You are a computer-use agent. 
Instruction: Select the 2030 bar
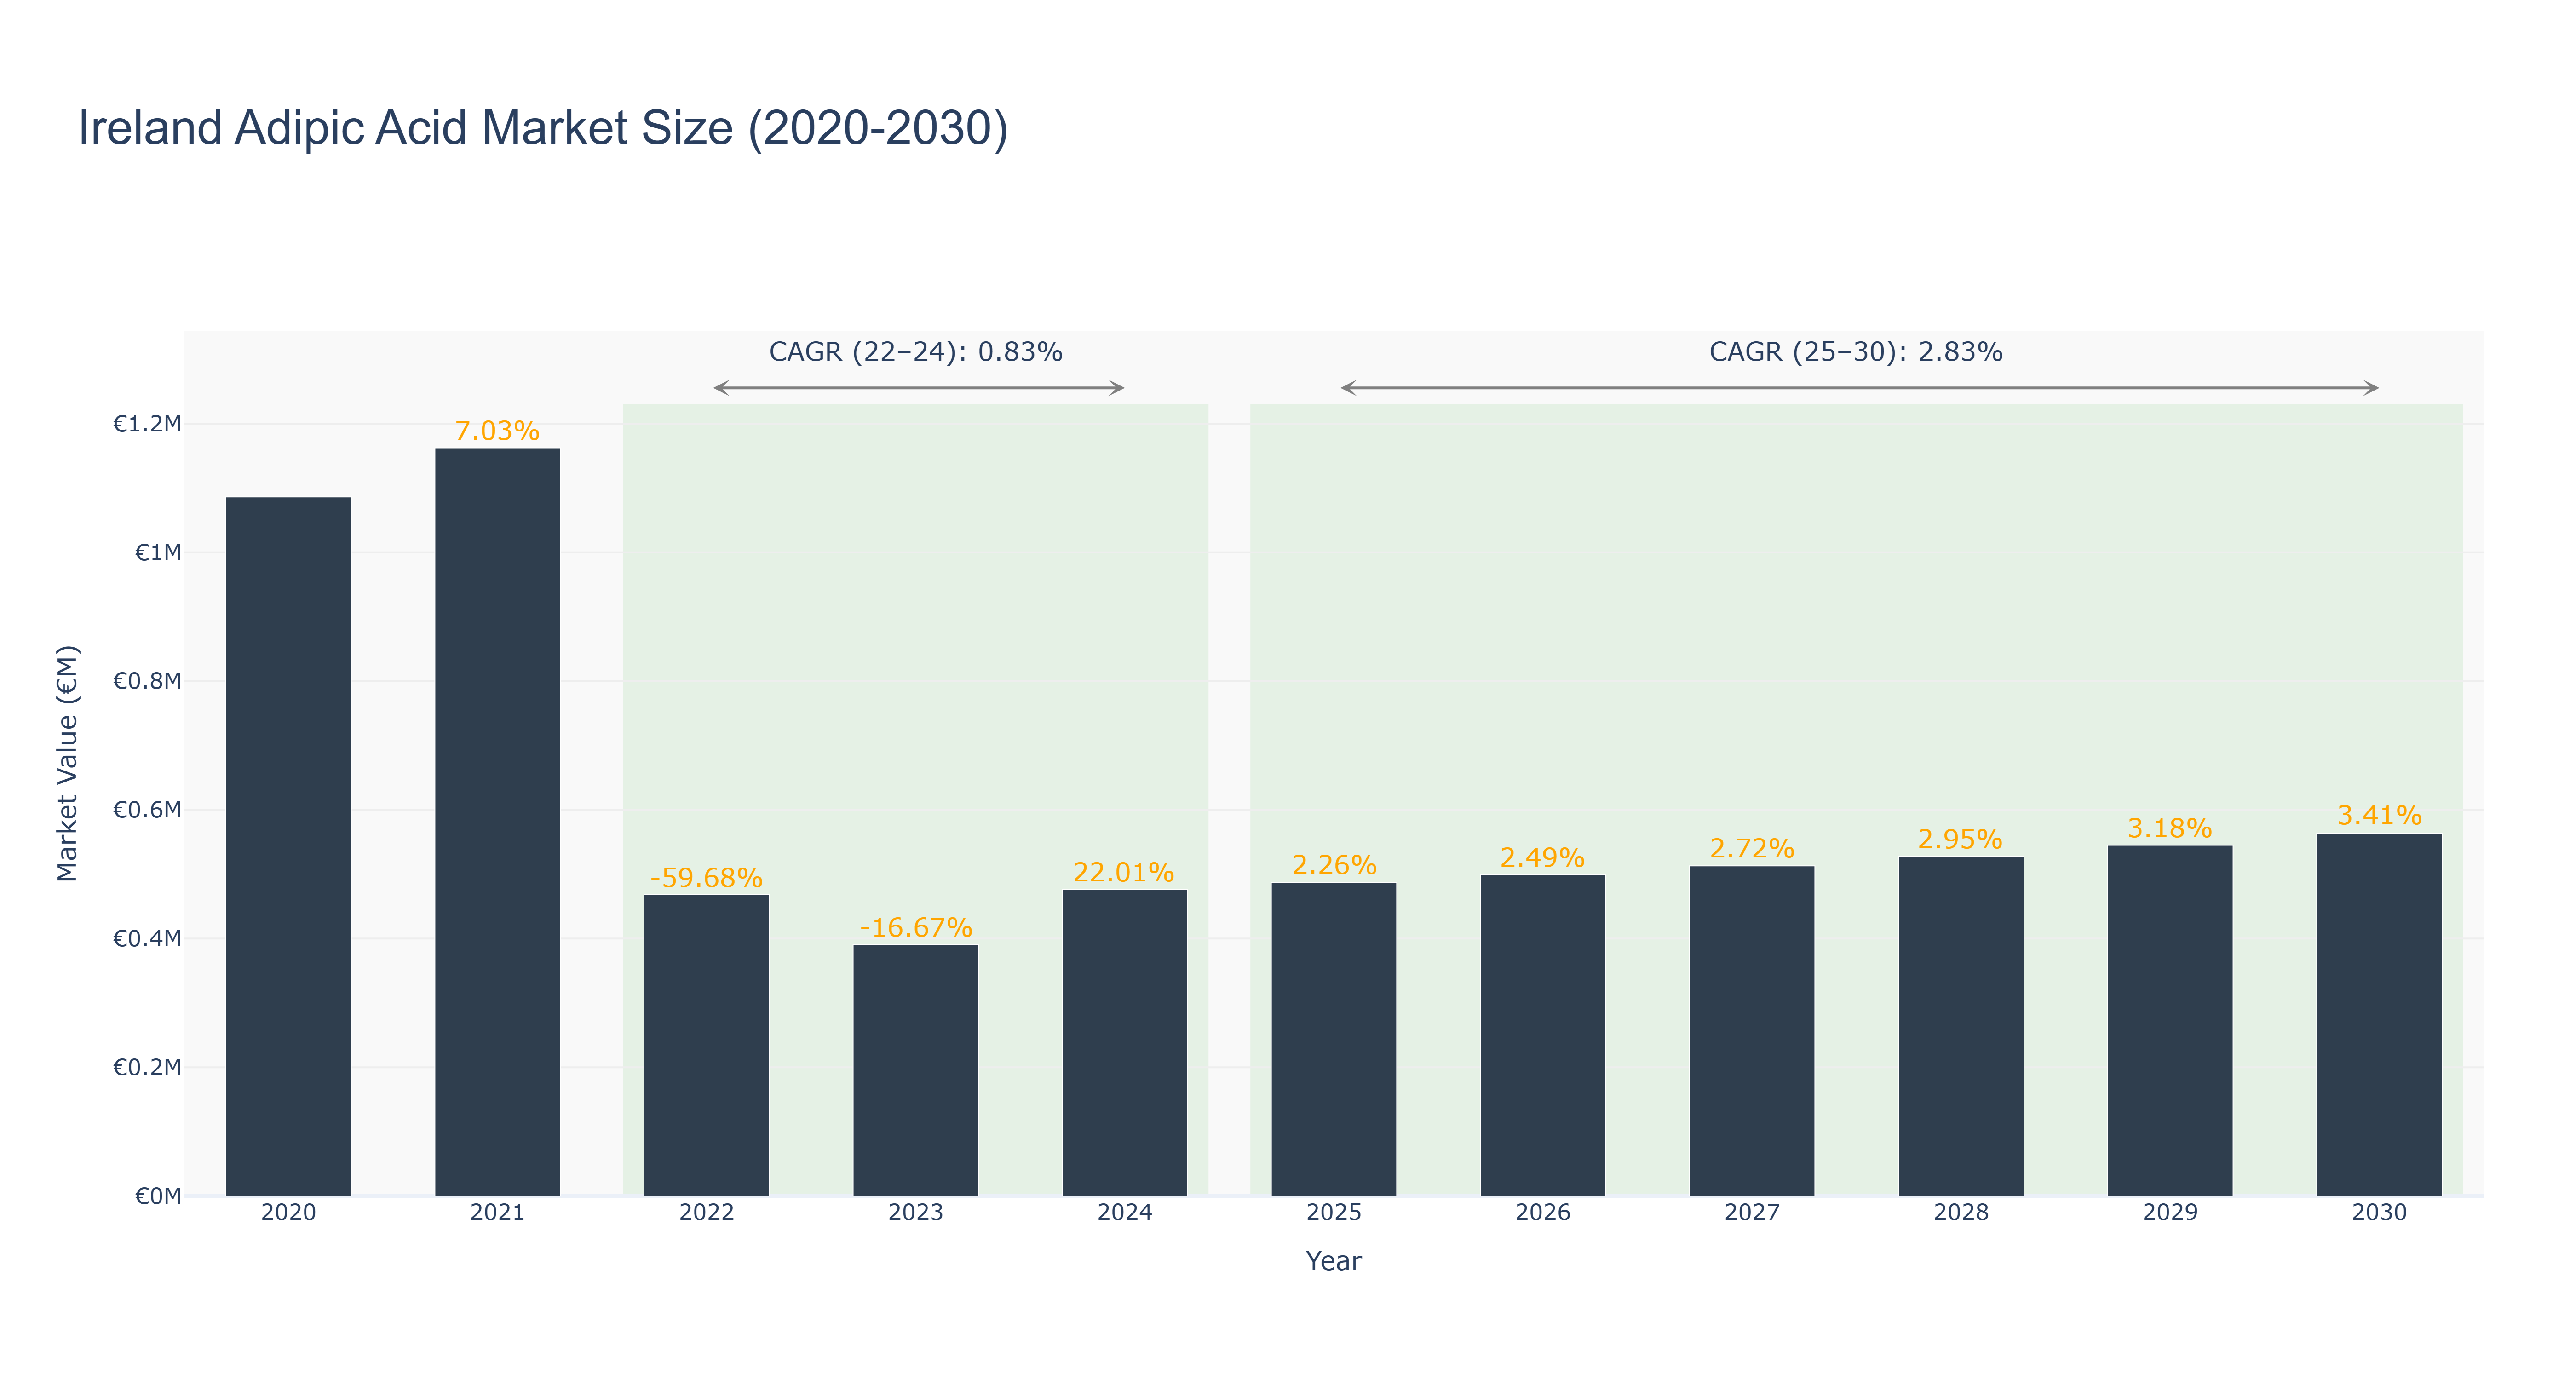pos(2378,1015)
